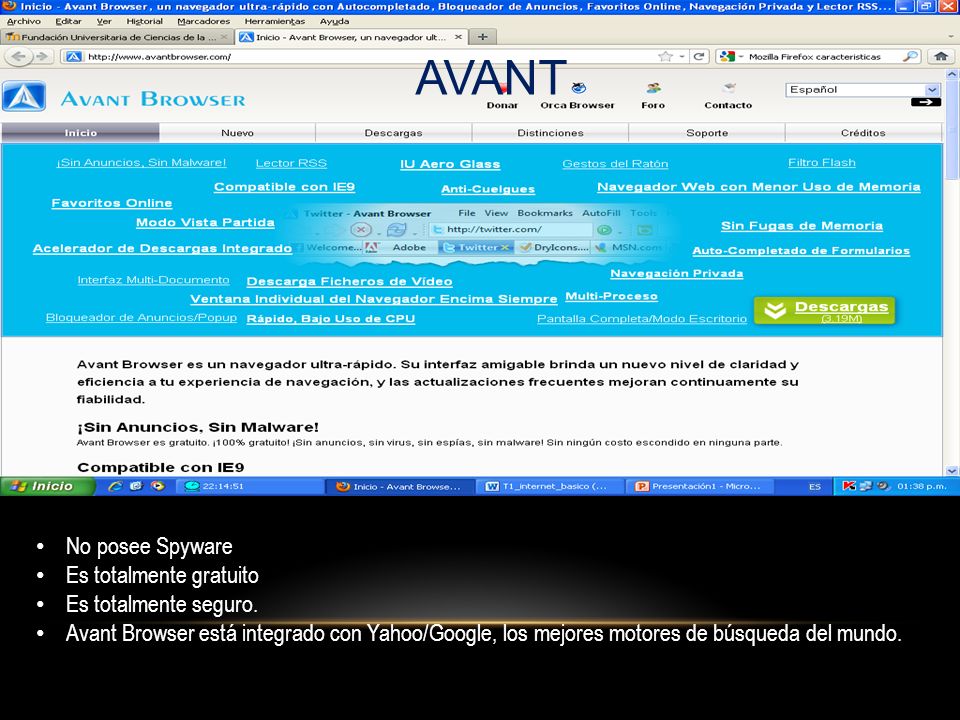Click the Donar link
This screenshot has height=720, width=960.
[x=502, y=105]
